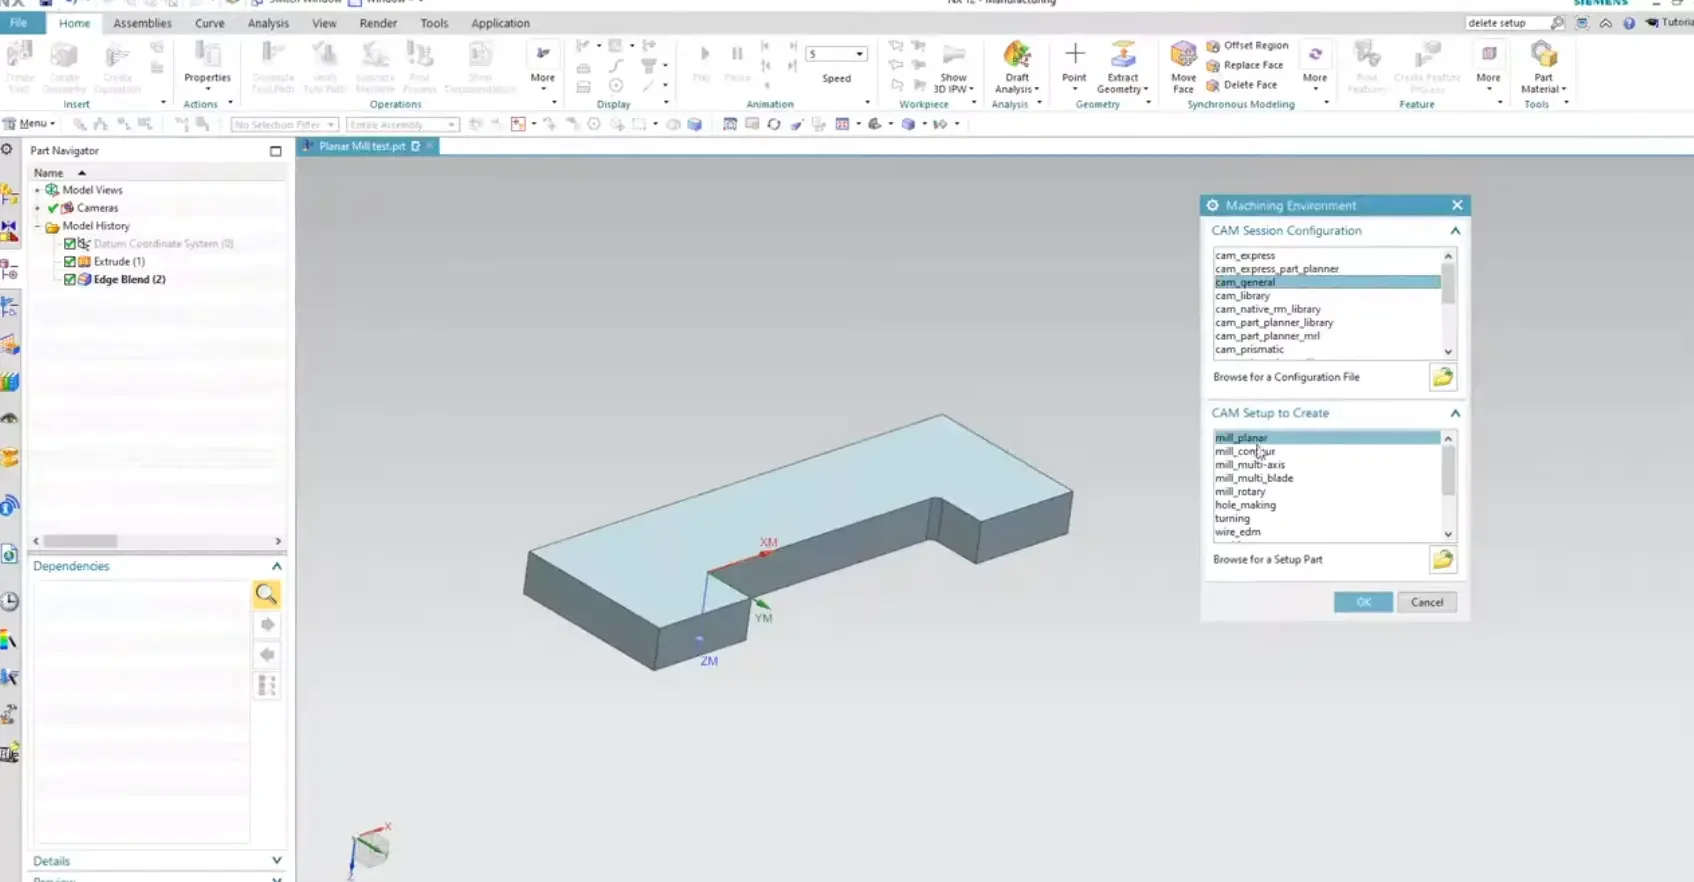The image size is (1694, 882).
Task: Click the command finder search field
Action: coord(1506,23)
